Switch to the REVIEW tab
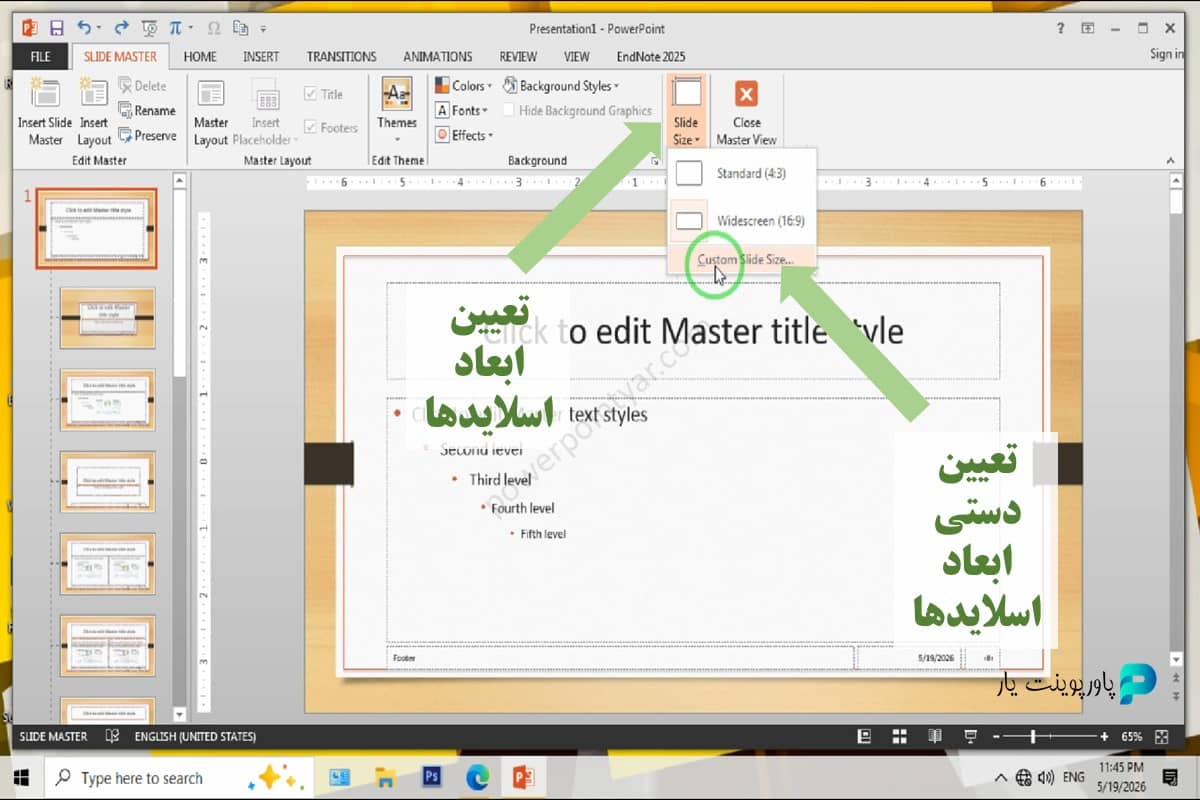1200x800 pixels. (x=518, y=57)
